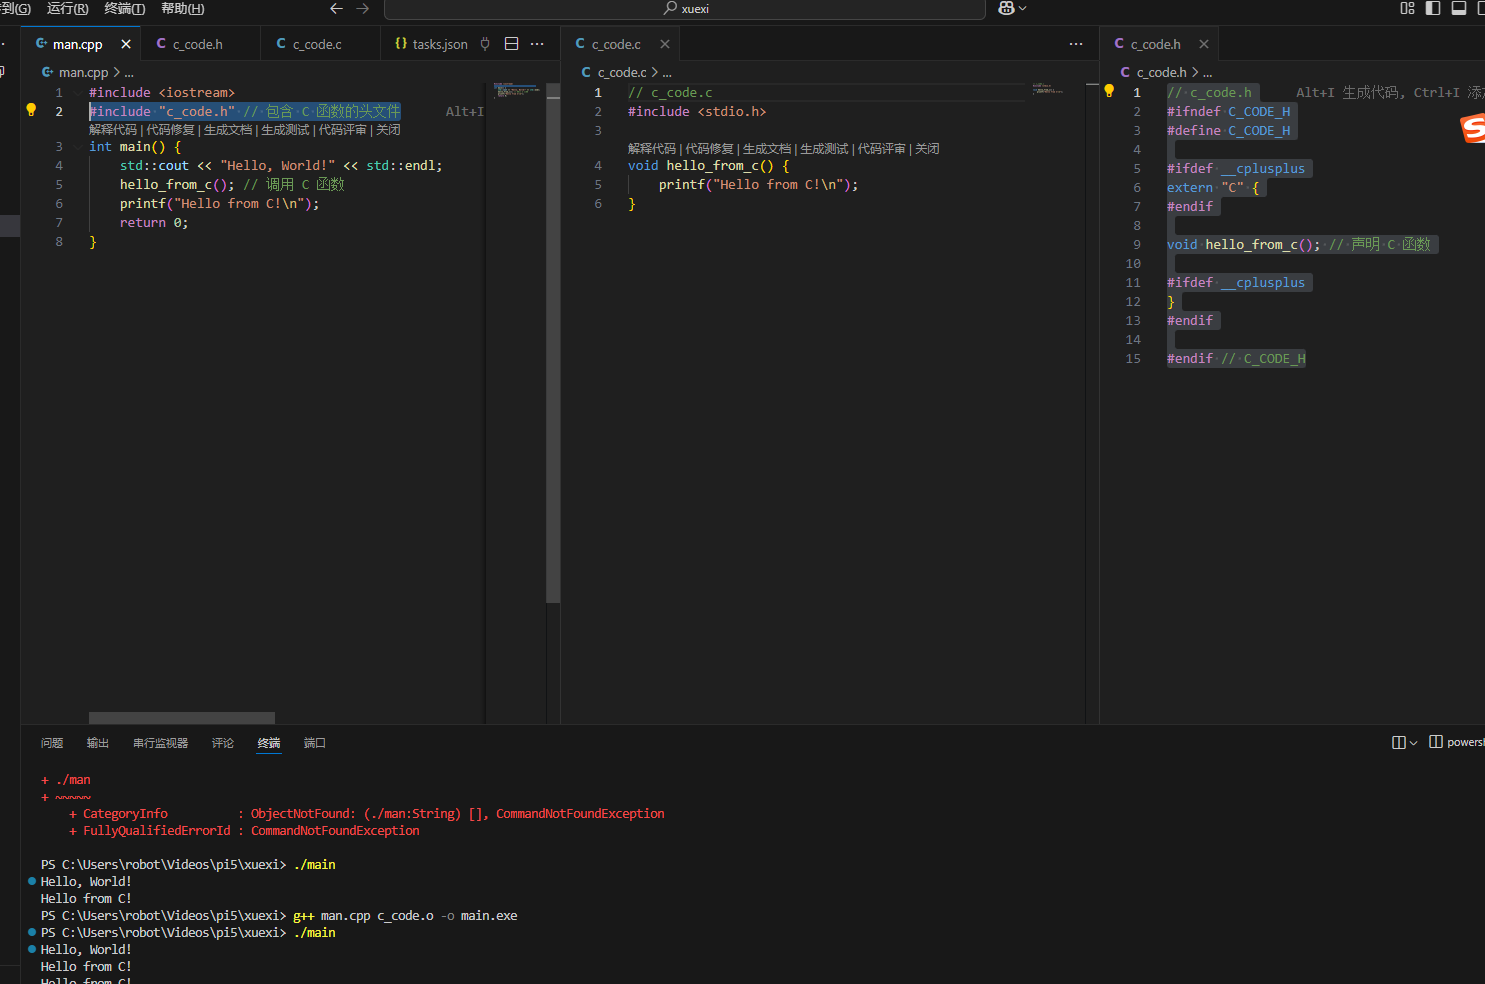Click 关闭 code lens in man.cpp
The image size is (1485, 984).
pos(388,130)
